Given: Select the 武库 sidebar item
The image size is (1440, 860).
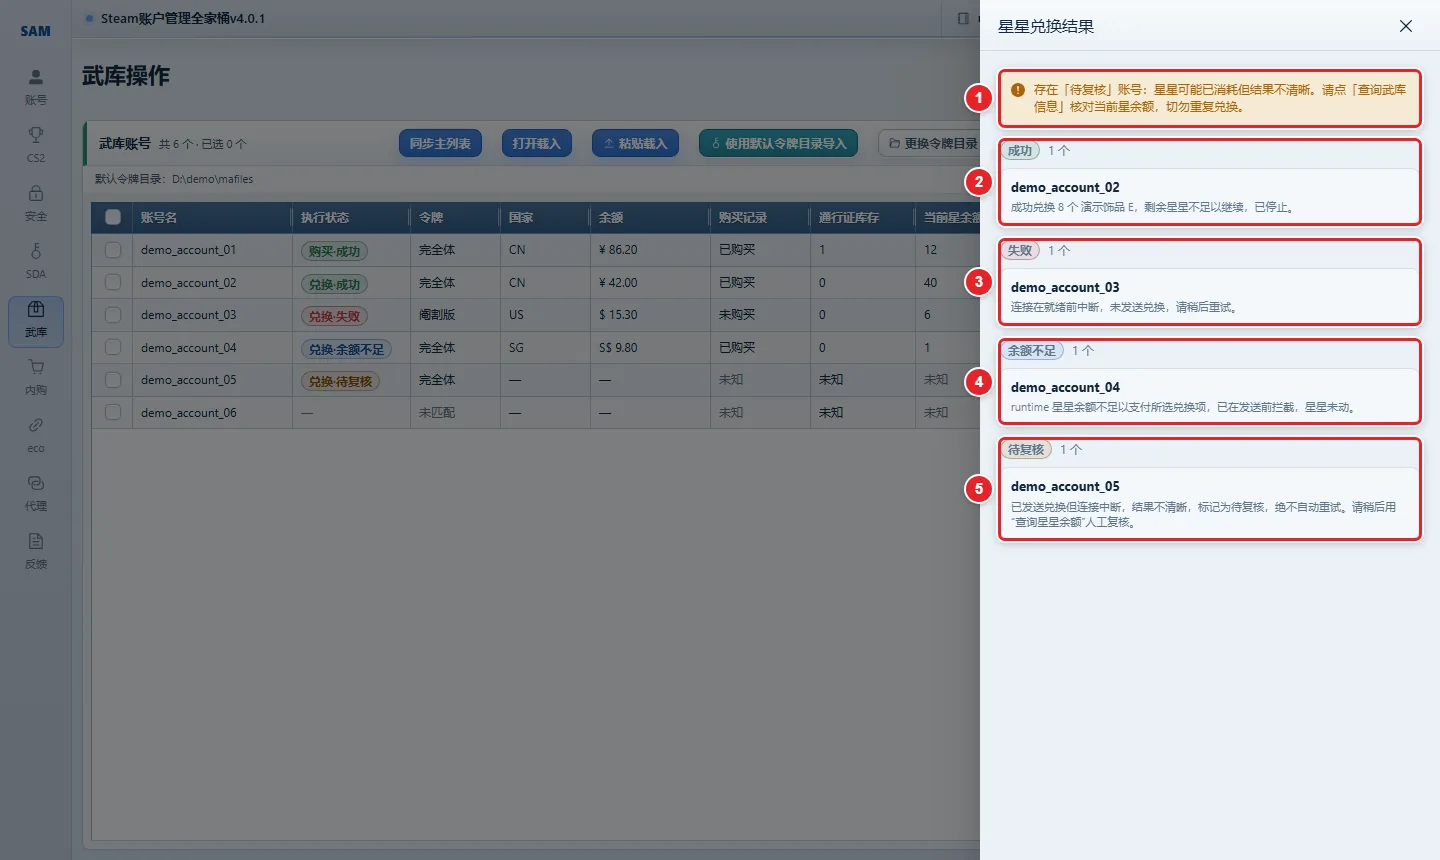Looking at the screenshot, I should (x=36, y=320).
